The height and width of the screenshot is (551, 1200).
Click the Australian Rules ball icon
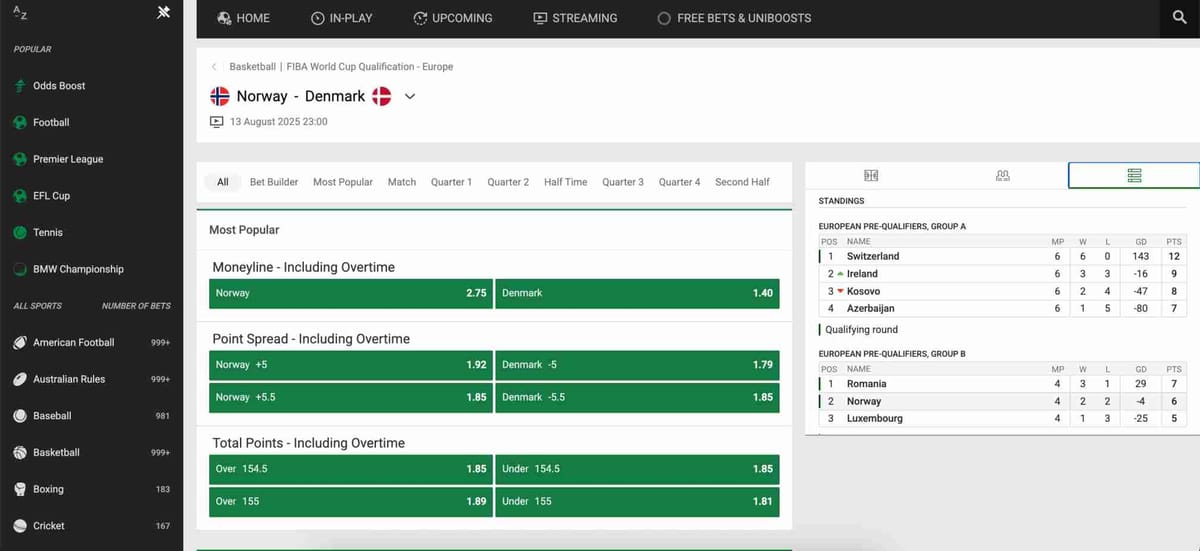point(20,379)
